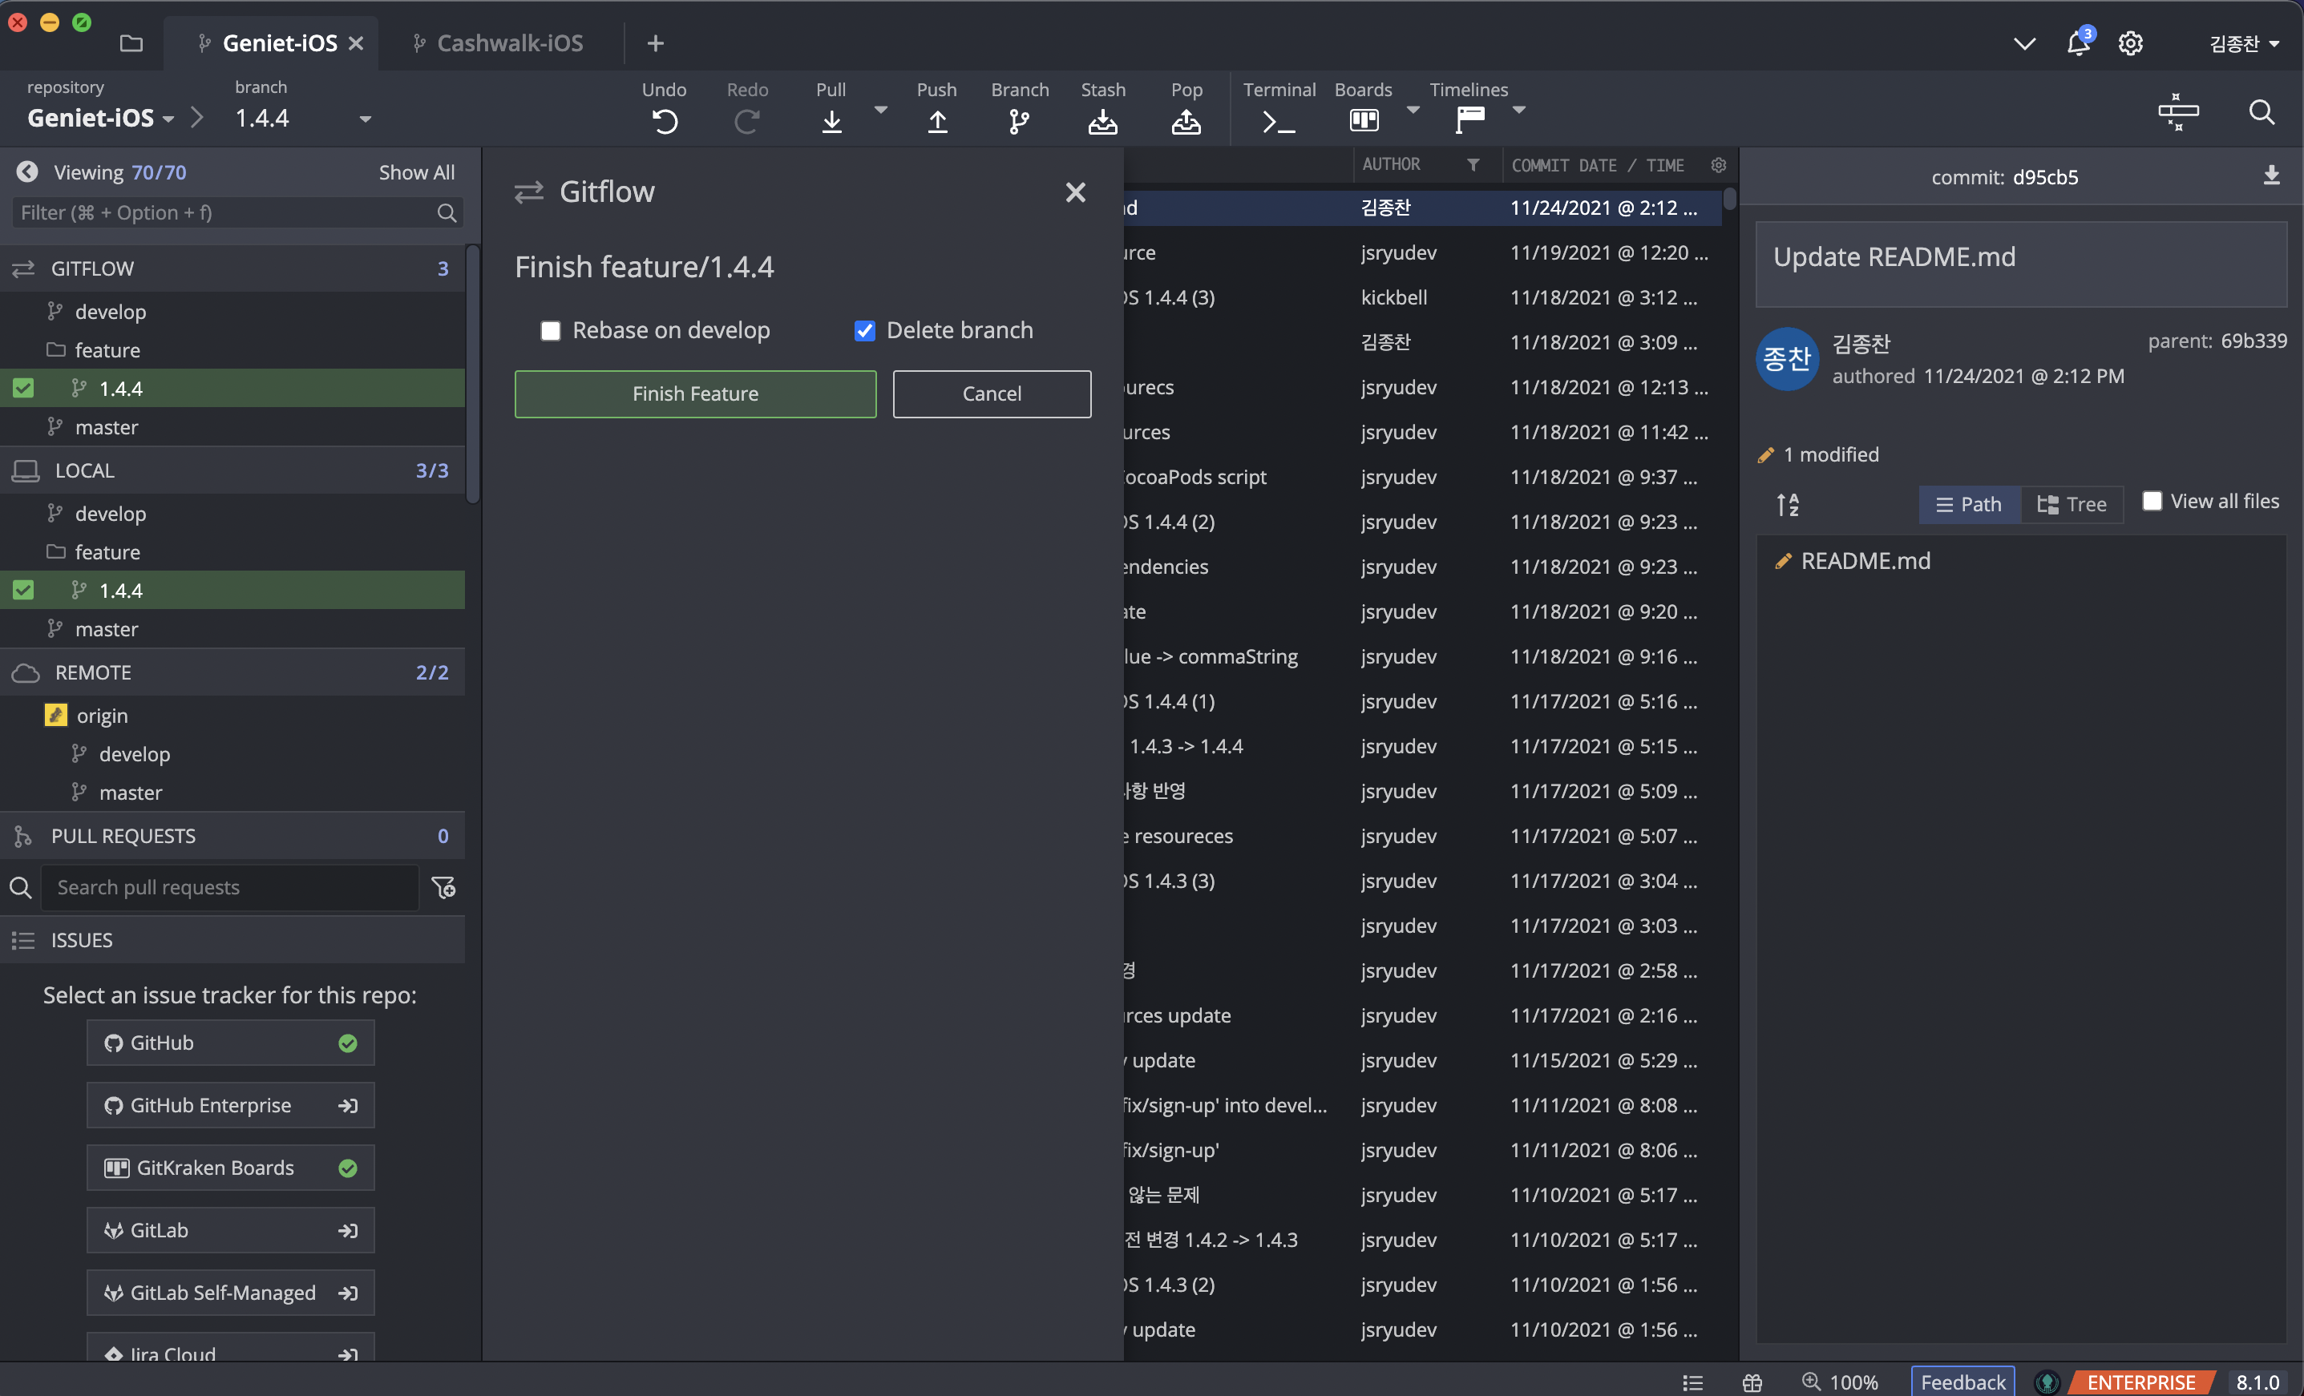Click the Stash icon

click(1102, 121)
